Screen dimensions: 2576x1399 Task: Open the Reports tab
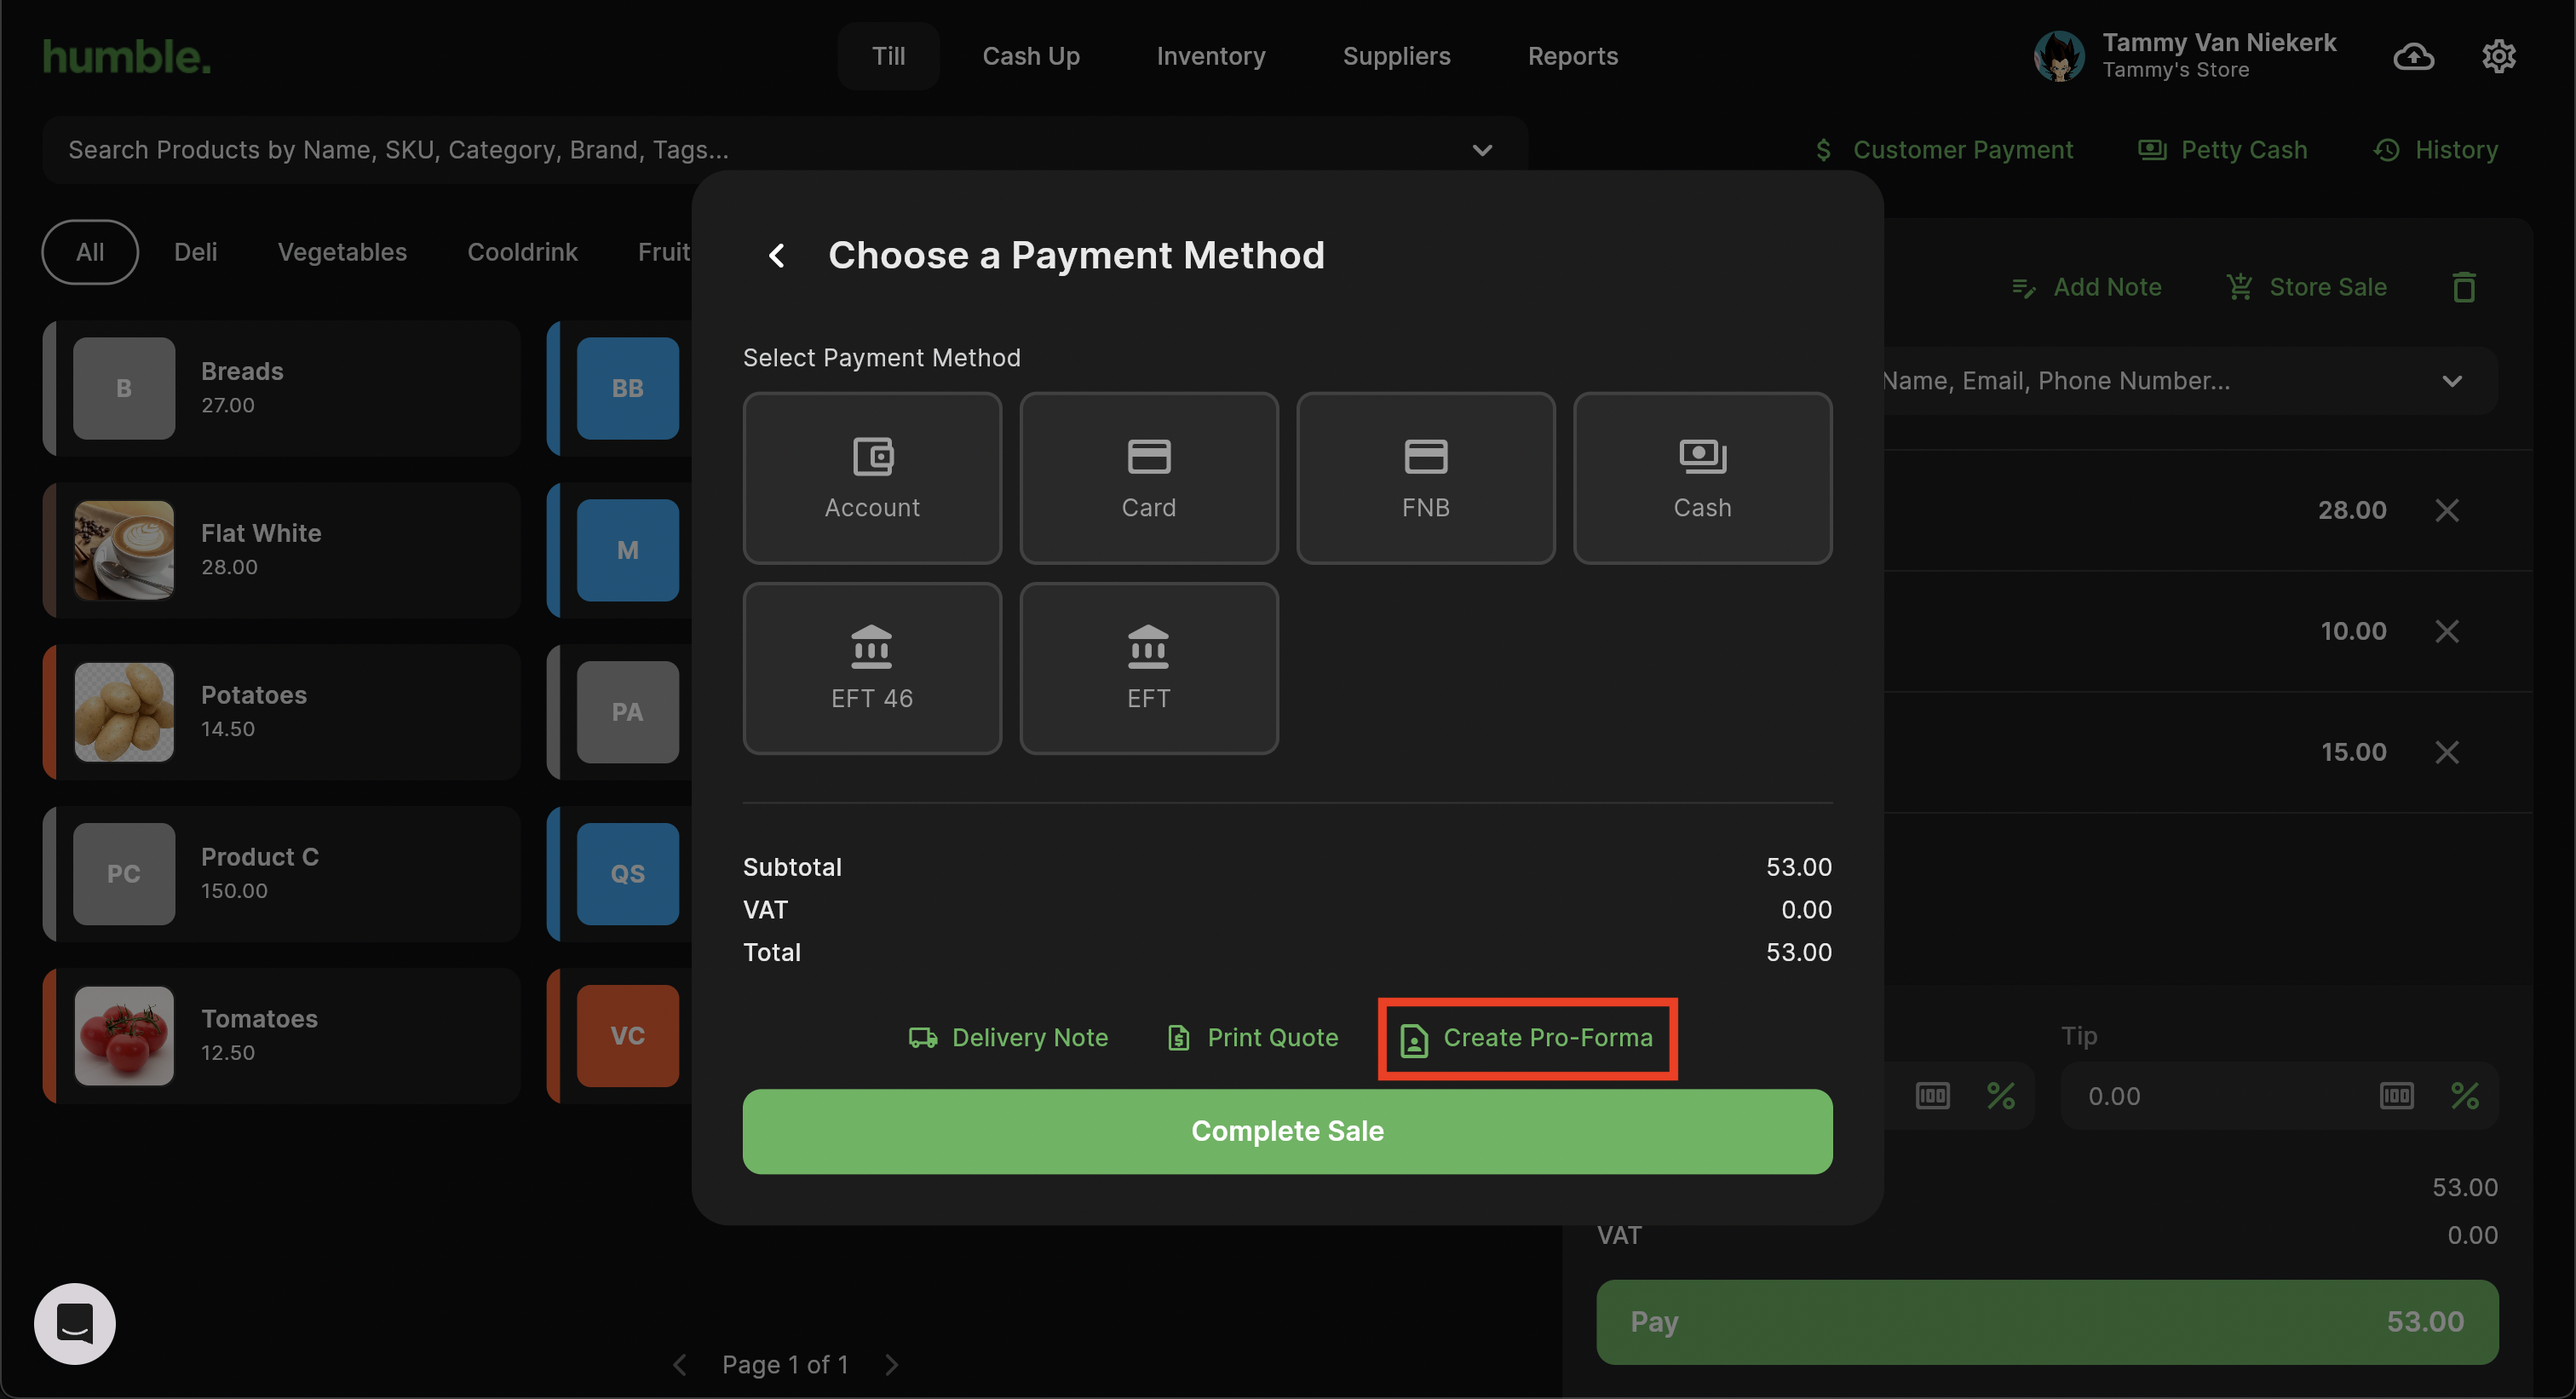(x=1572, y=56)
